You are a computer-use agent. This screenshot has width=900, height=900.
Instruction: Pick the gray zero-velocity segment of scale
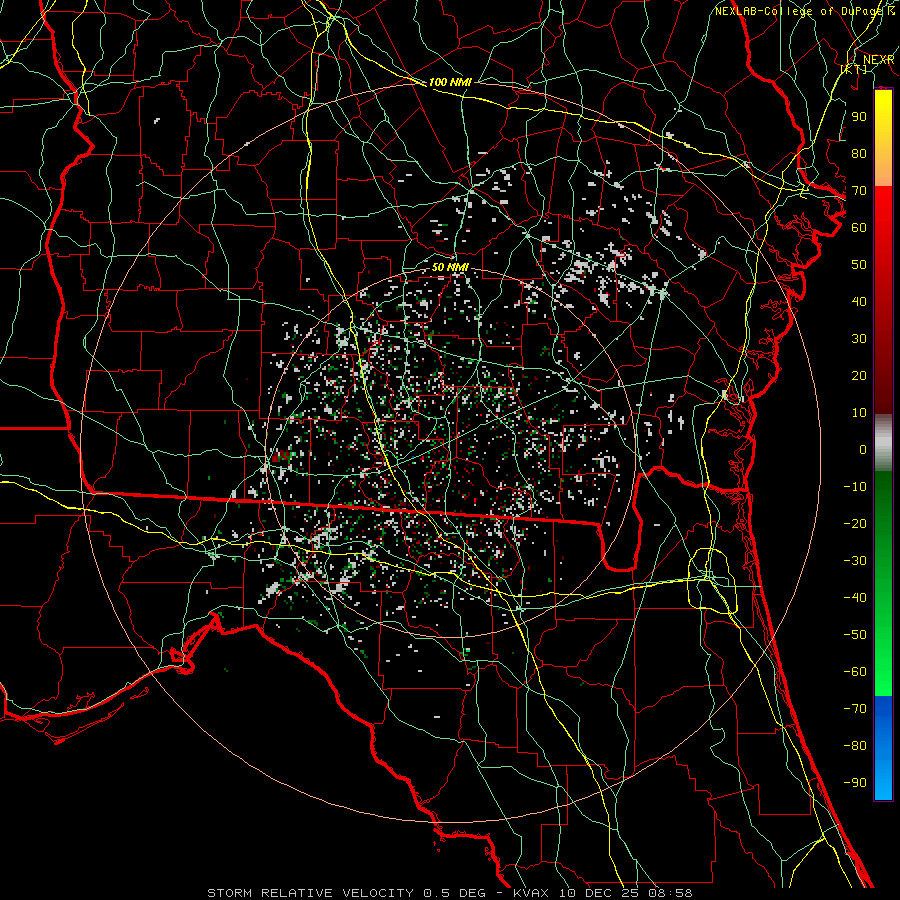tap(883, 443)
